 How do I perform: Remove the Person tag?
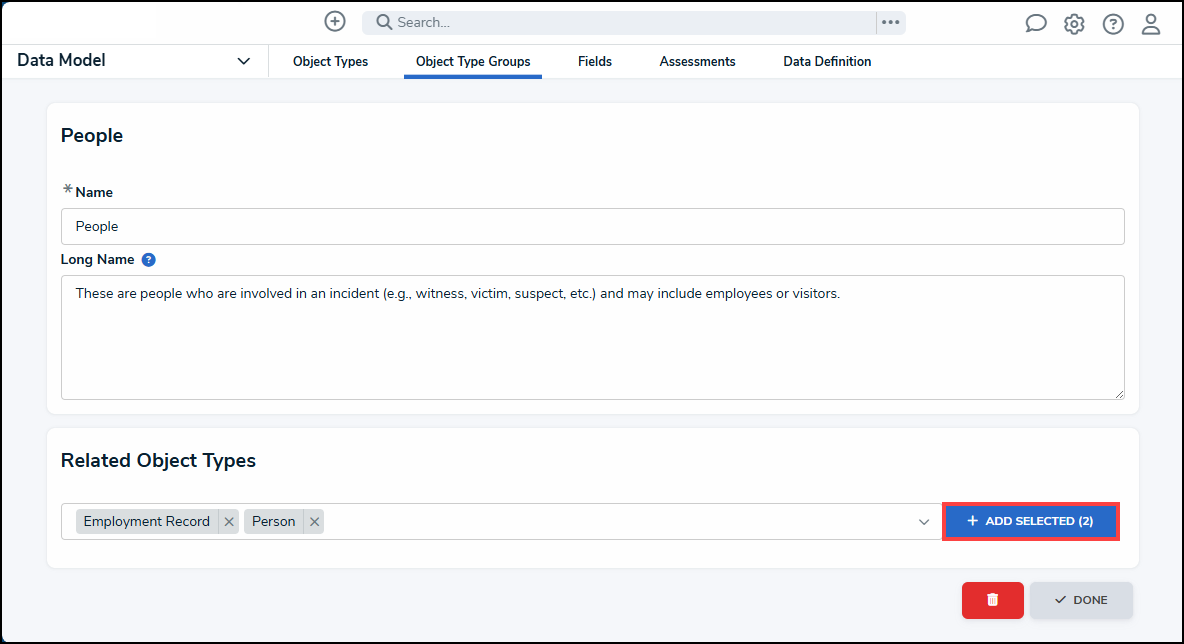point(314,522)
